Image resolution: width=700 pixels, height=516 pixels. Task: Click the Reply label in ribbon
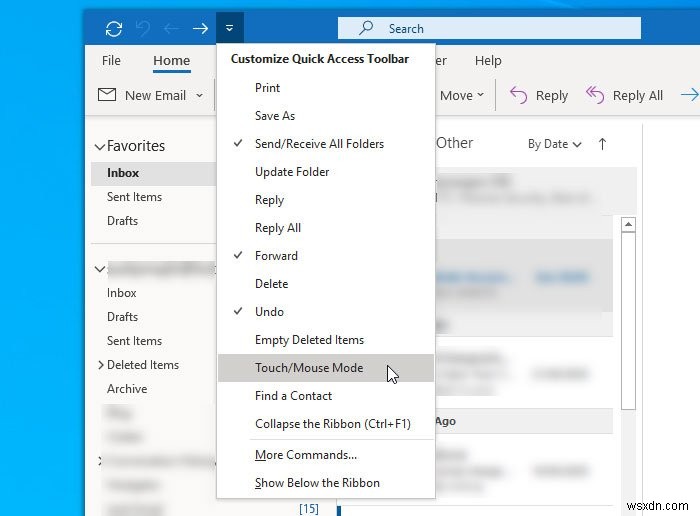pos(552,96)
